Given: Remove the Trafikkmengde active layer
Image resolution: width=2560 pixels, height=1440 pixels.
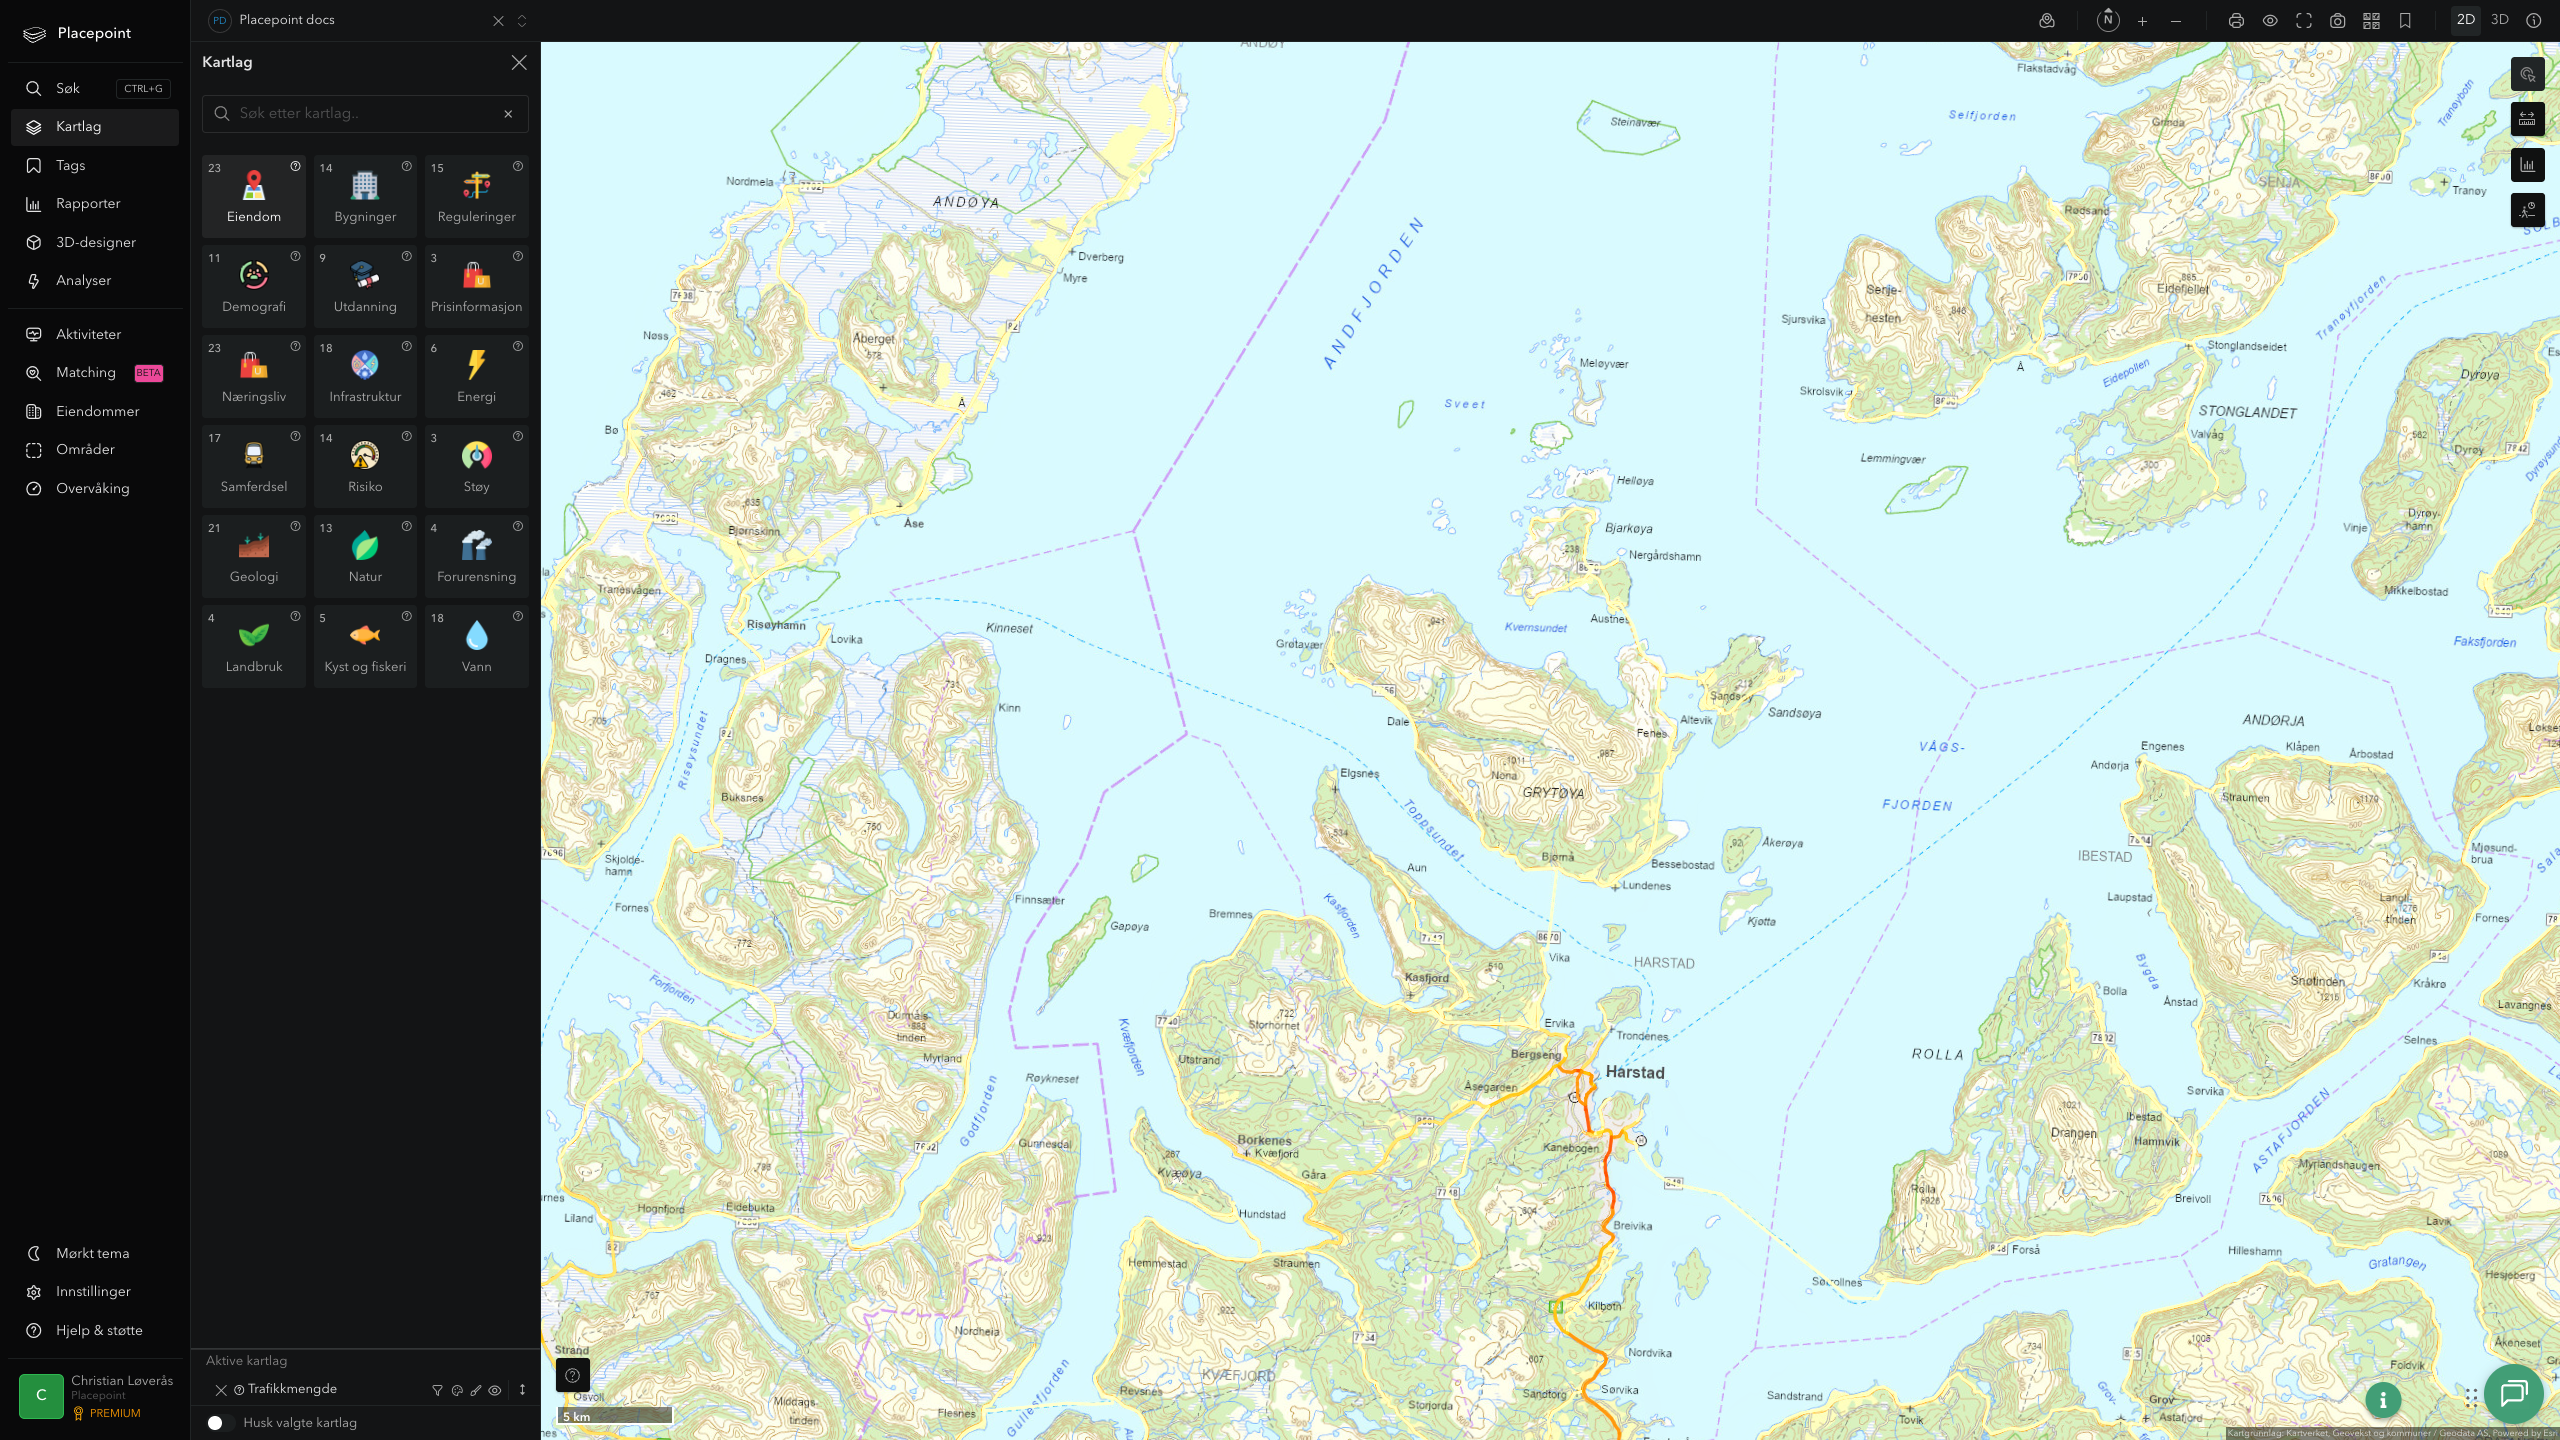Looking at the screenshot, I should pos(221,1390).
